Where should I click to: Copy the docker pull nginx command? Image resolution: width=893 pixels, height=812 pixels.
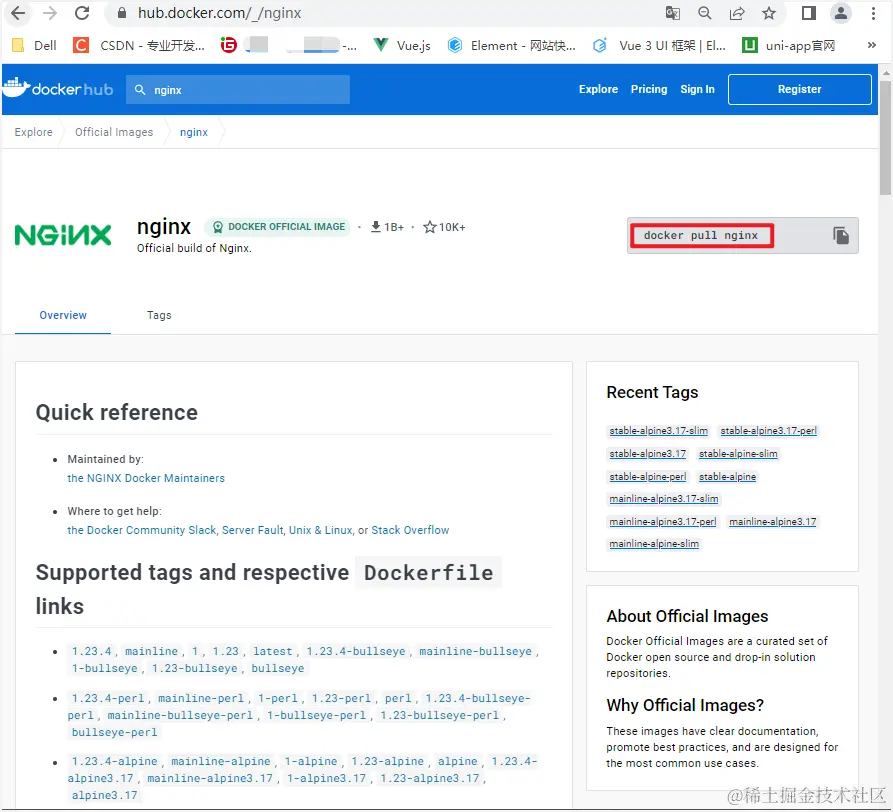(840, 235)
